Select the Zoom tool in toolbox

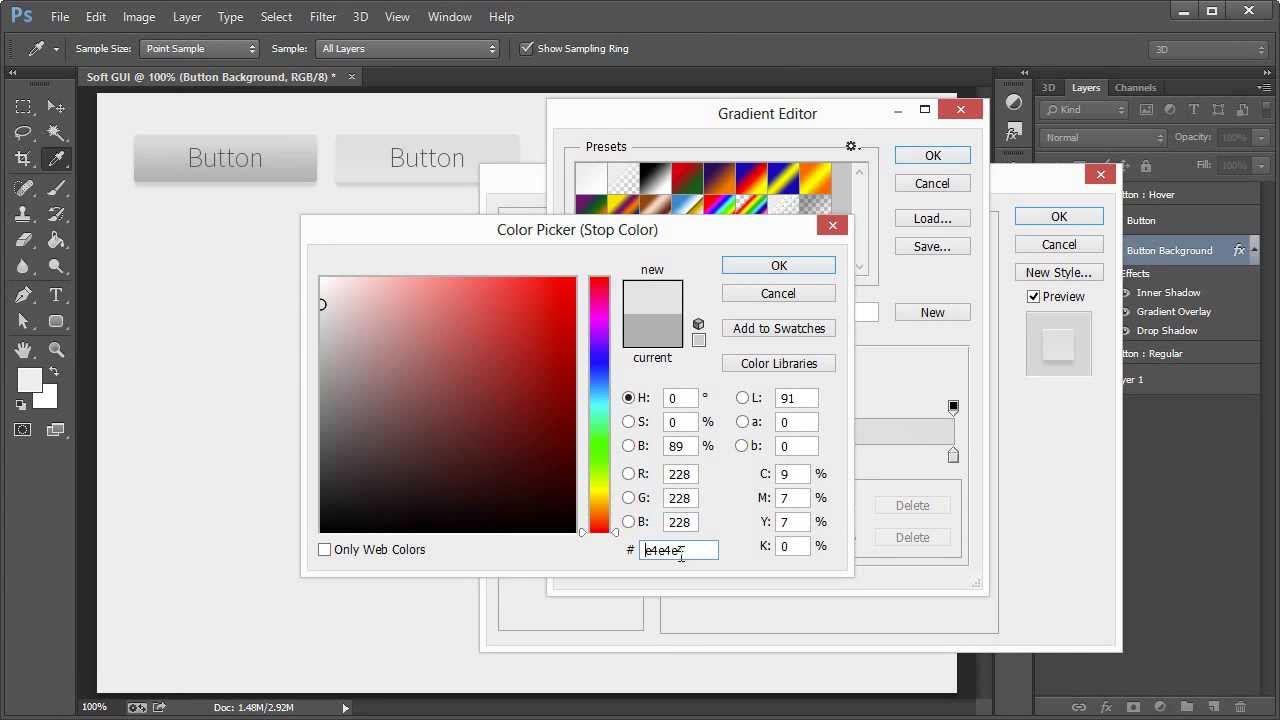click(56, 350)
